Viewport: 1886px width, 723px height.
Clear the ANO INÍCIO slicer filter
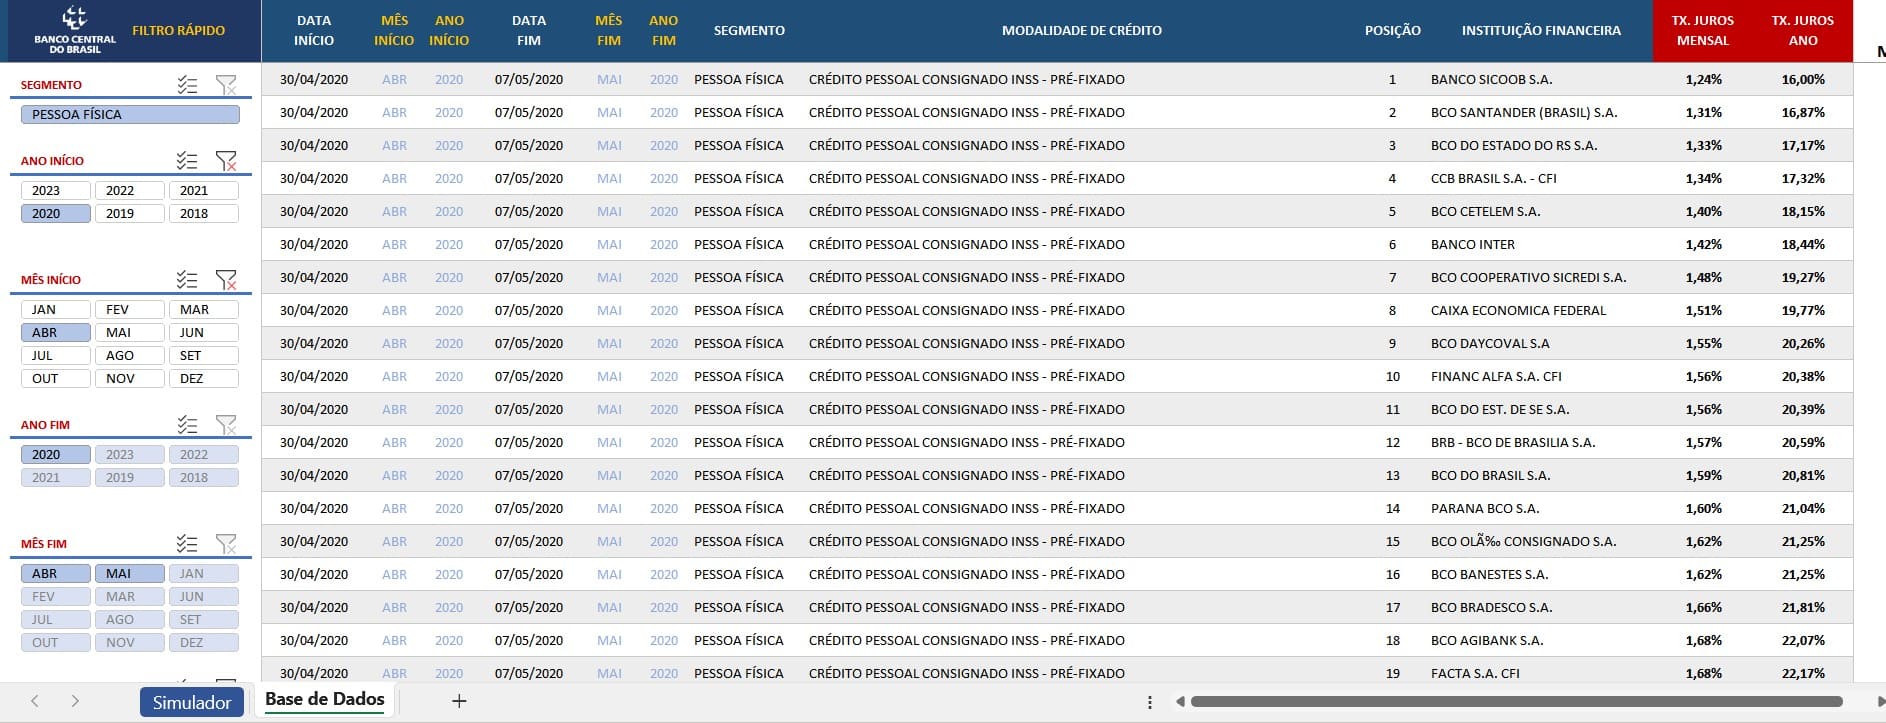[x=227, y=160]
